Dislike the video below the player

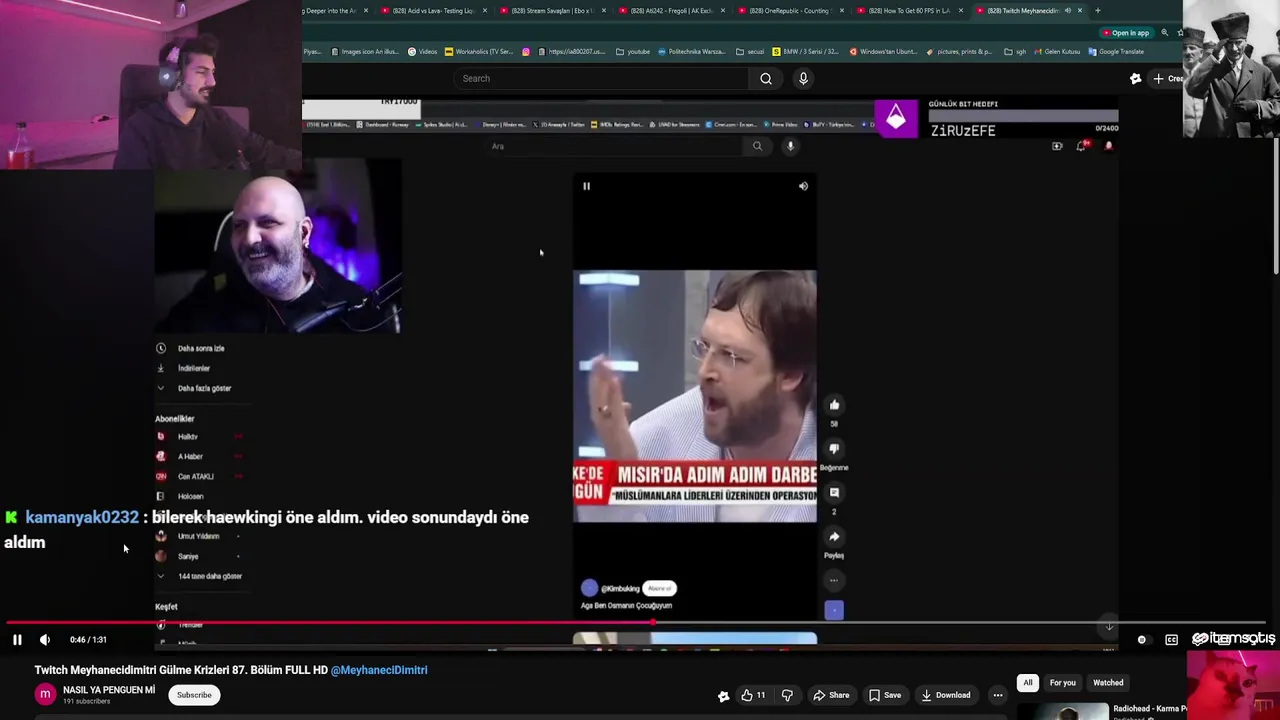787,695
